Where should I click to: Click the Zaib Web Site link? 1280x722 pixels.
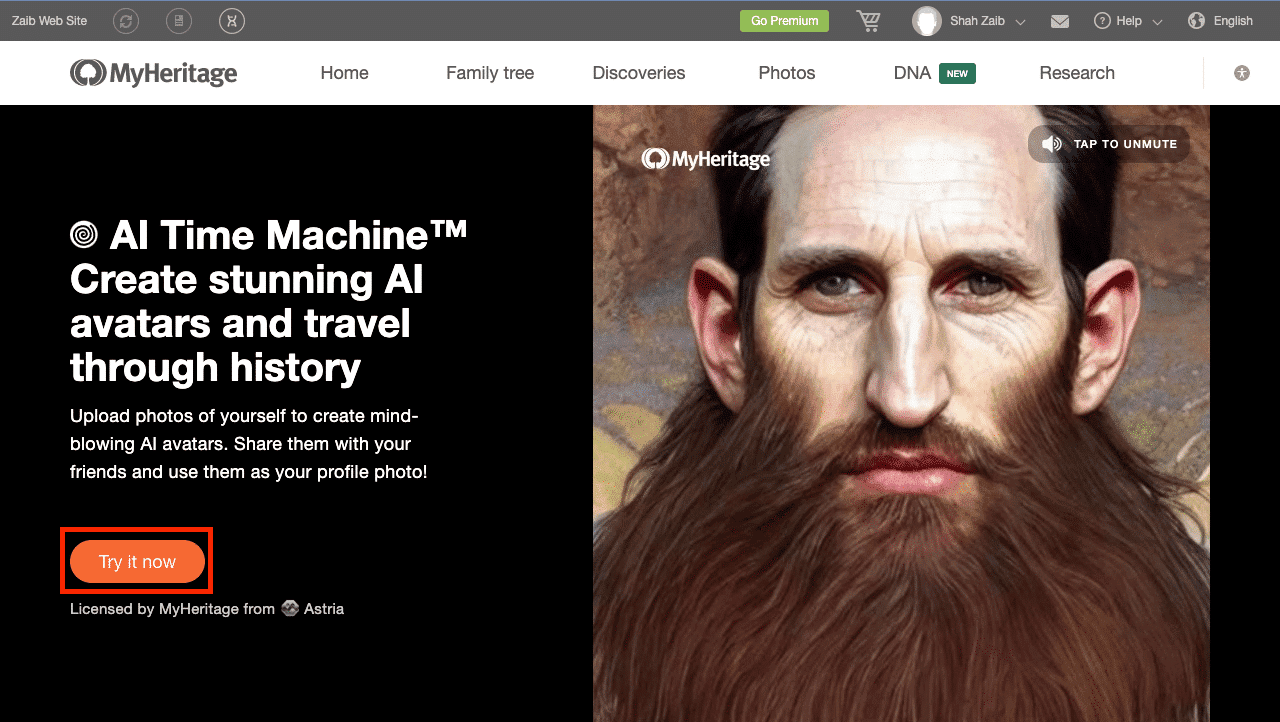point(49,21)
